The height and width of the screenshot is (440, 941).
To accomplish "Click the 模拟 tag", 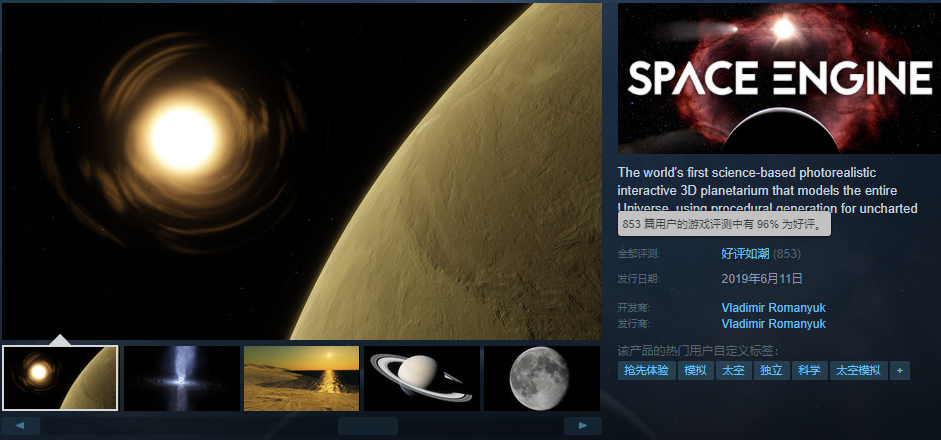I will [x=696, y=370].
